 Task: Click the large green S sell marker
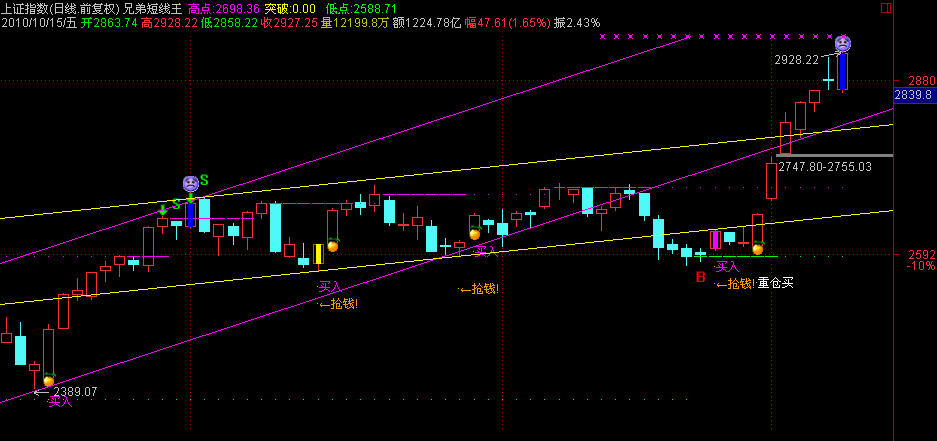coord(204,180)
